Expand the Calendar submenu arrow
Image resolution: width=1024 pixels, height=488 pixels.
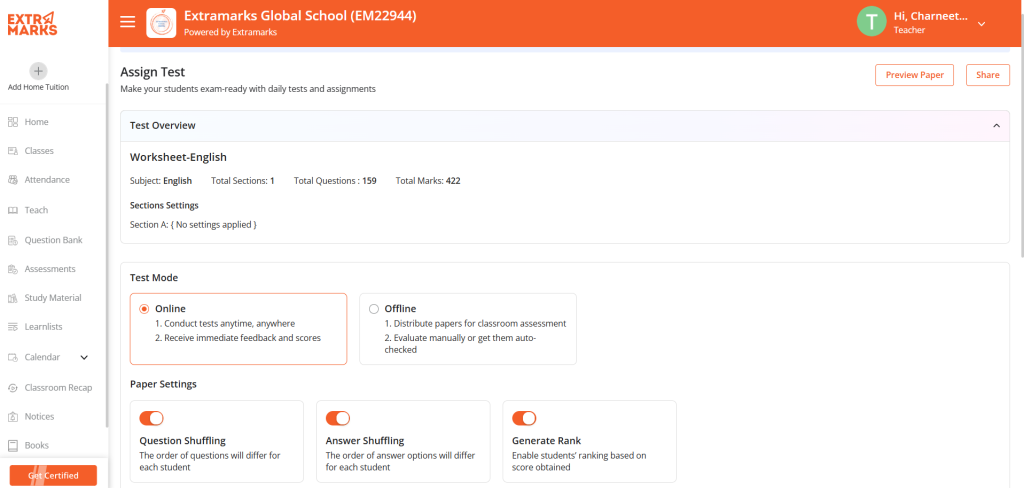pos(84,357)
